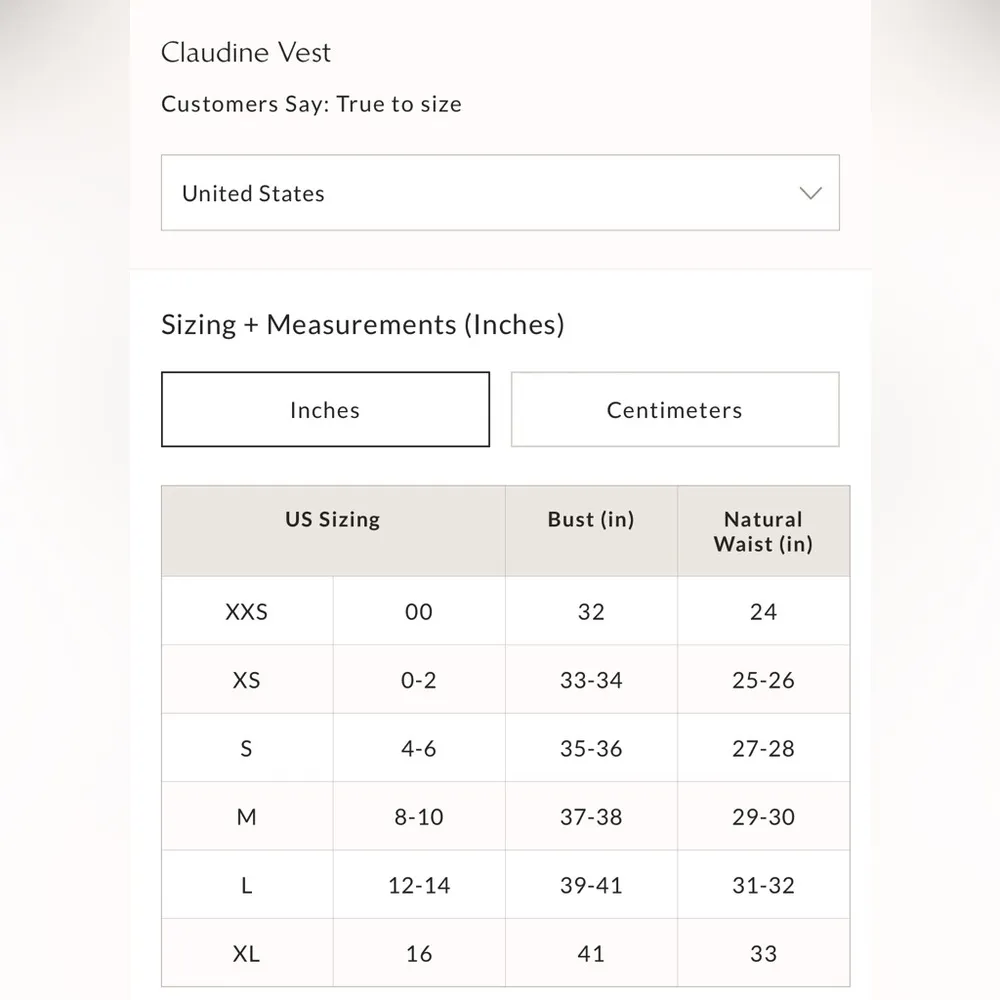1000x1000 pixels.
Task: Select the XXS size row label
Action: coord(247,612)
